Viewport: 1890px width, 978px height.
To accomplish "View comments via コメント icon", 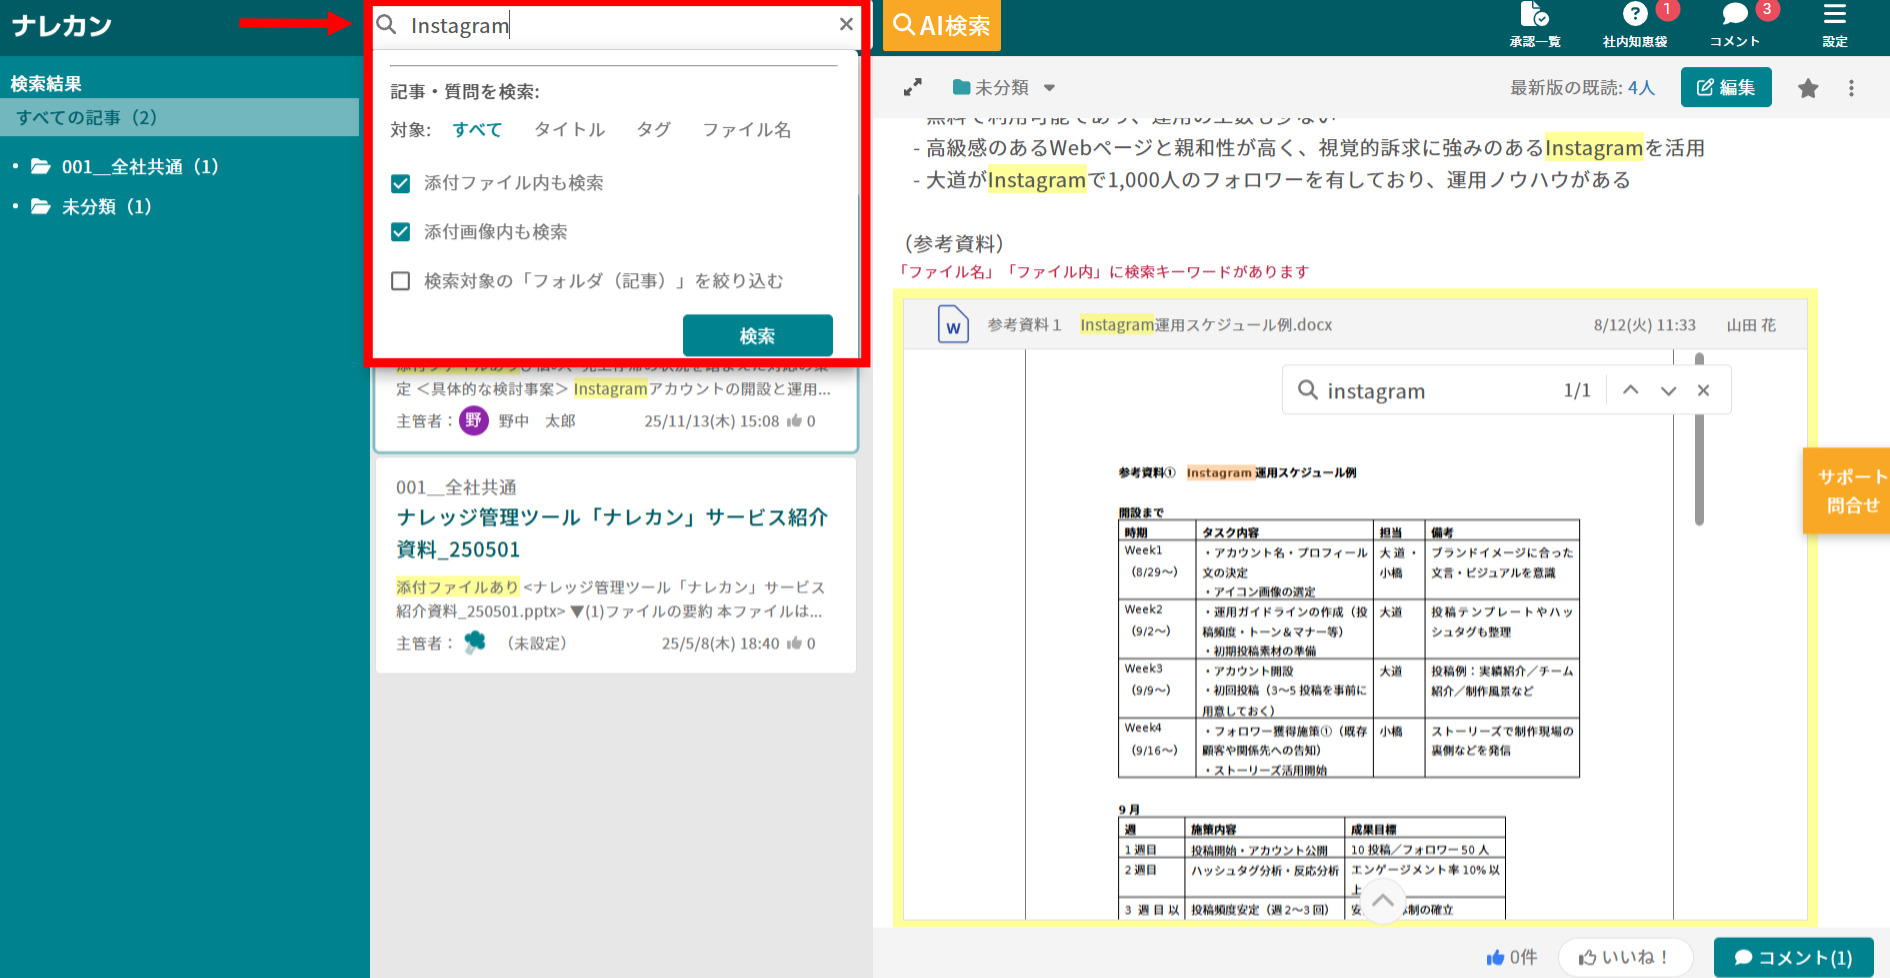I will tap(1734, 25).
